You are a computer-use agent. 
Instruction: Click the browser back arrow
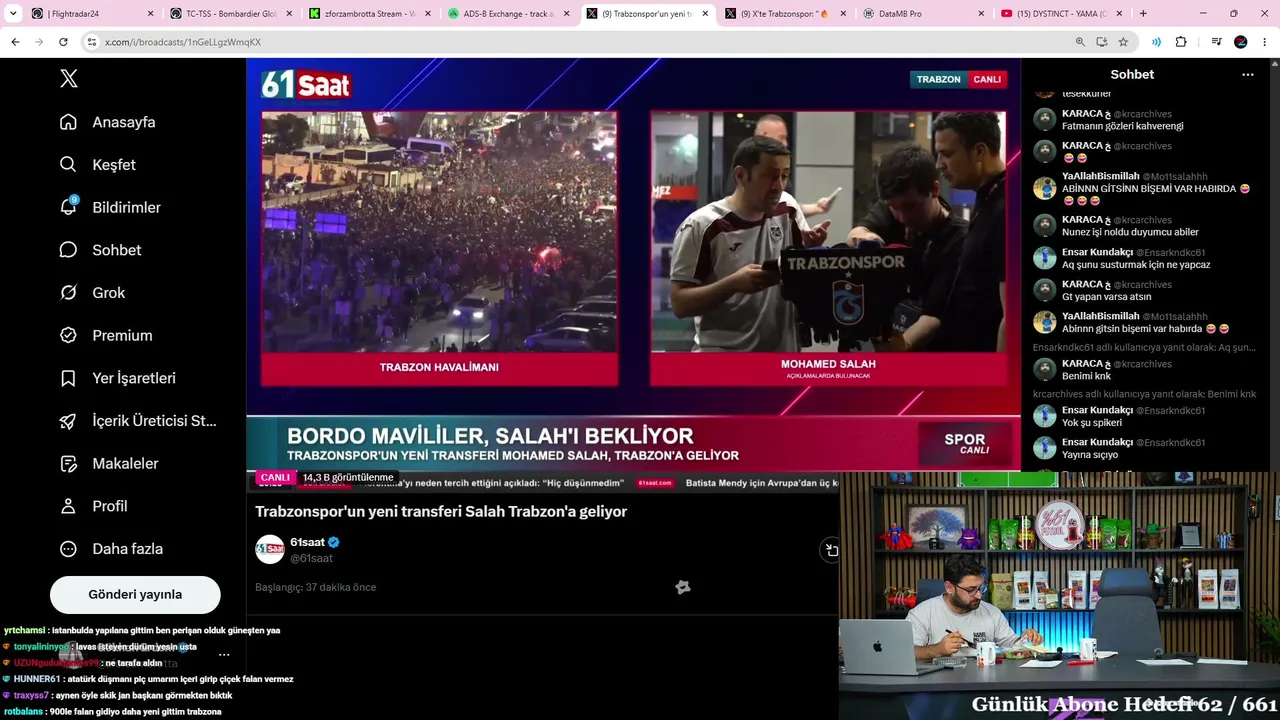[15, 42]
